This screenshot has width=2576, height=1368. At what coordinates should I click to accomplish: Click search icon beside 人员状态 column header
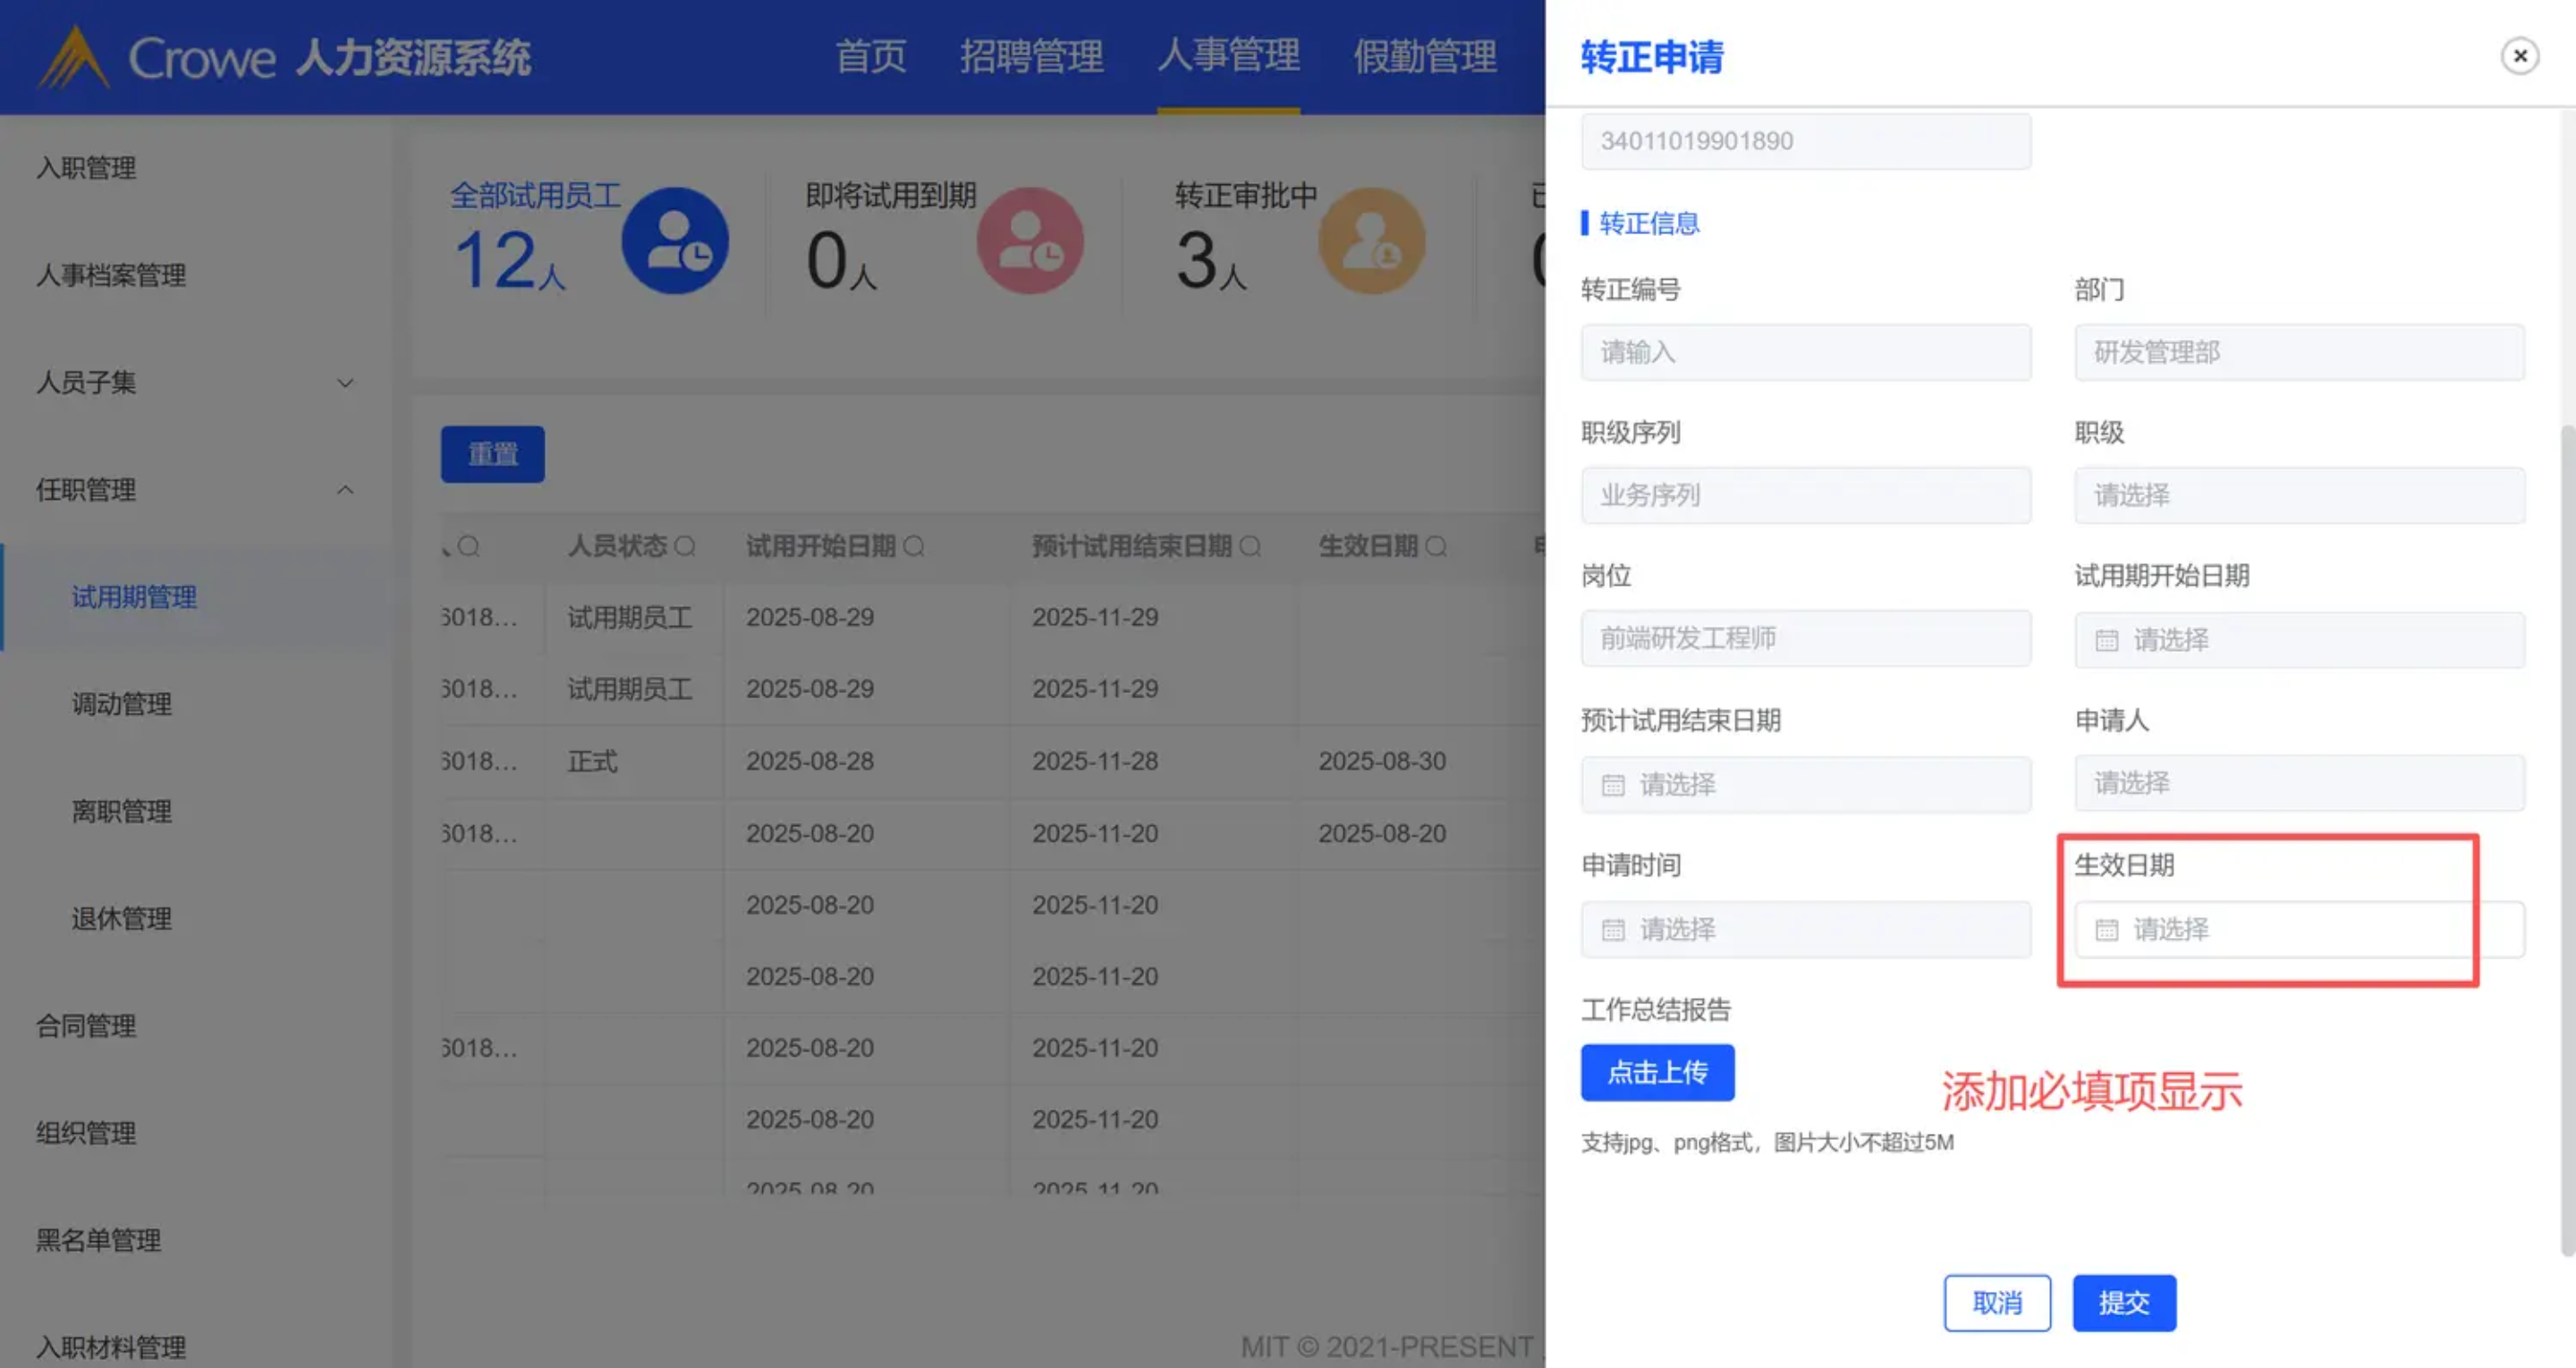point(685,546)
